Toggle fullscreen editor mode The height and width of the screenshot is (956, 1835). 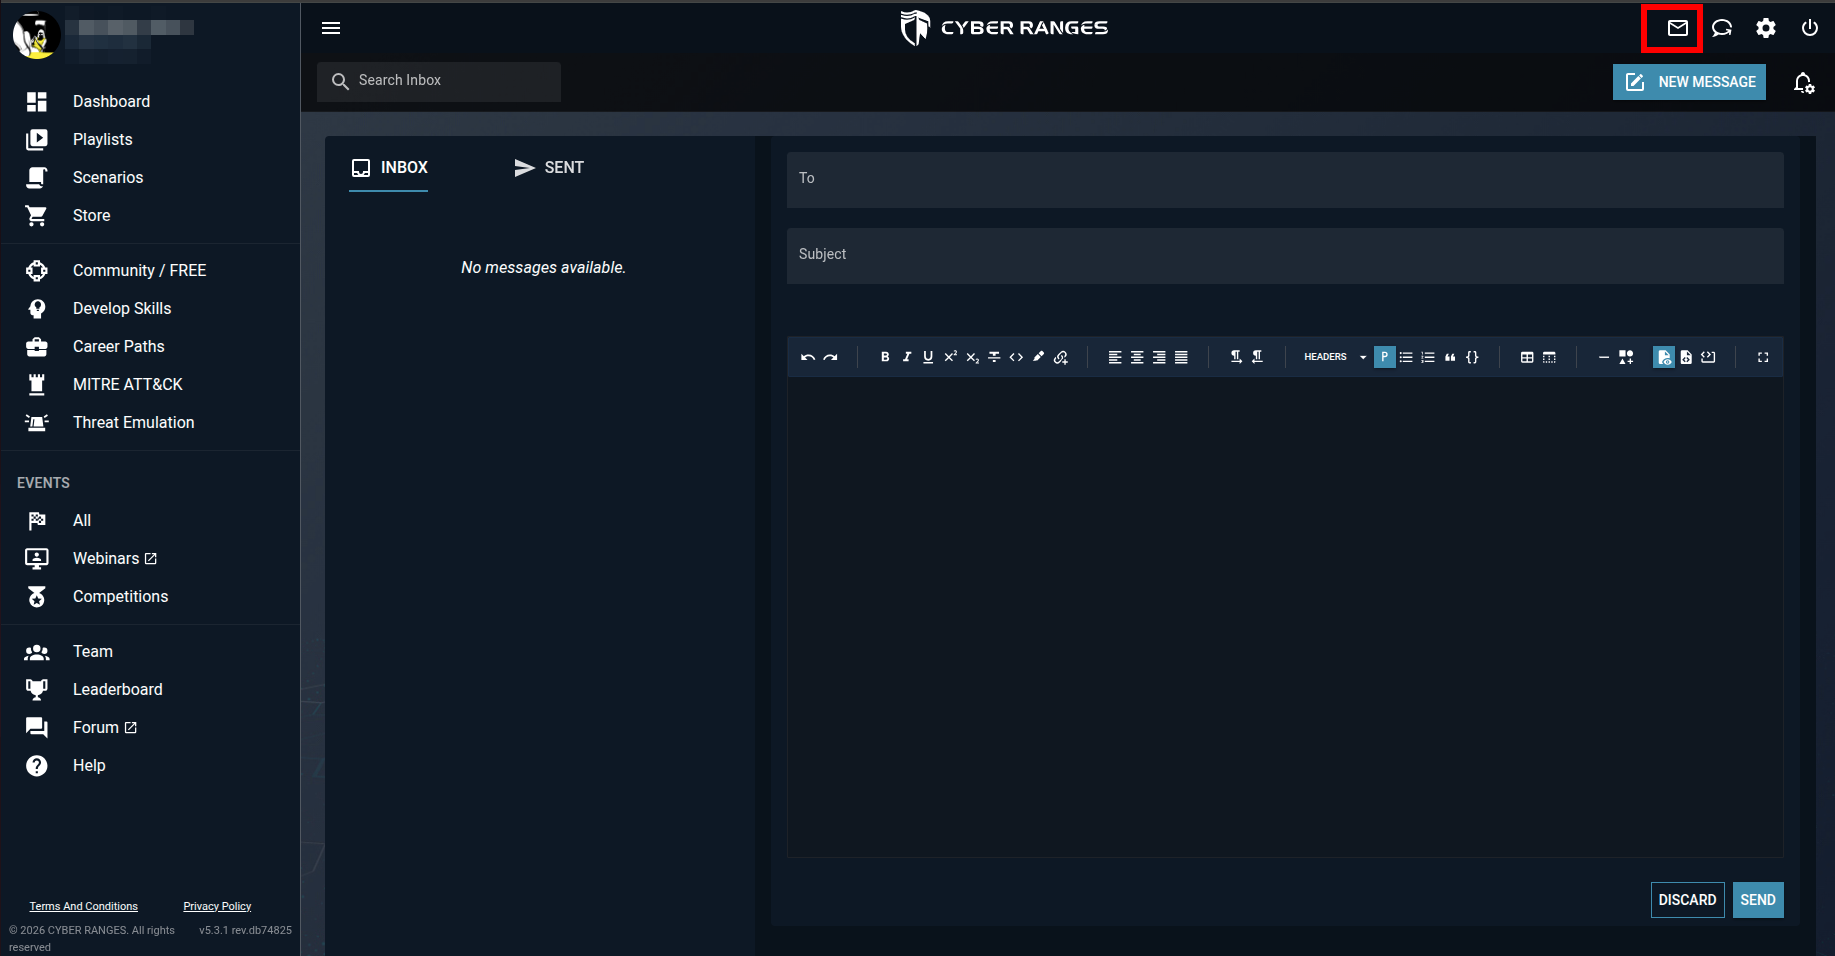click(1763, 357)
